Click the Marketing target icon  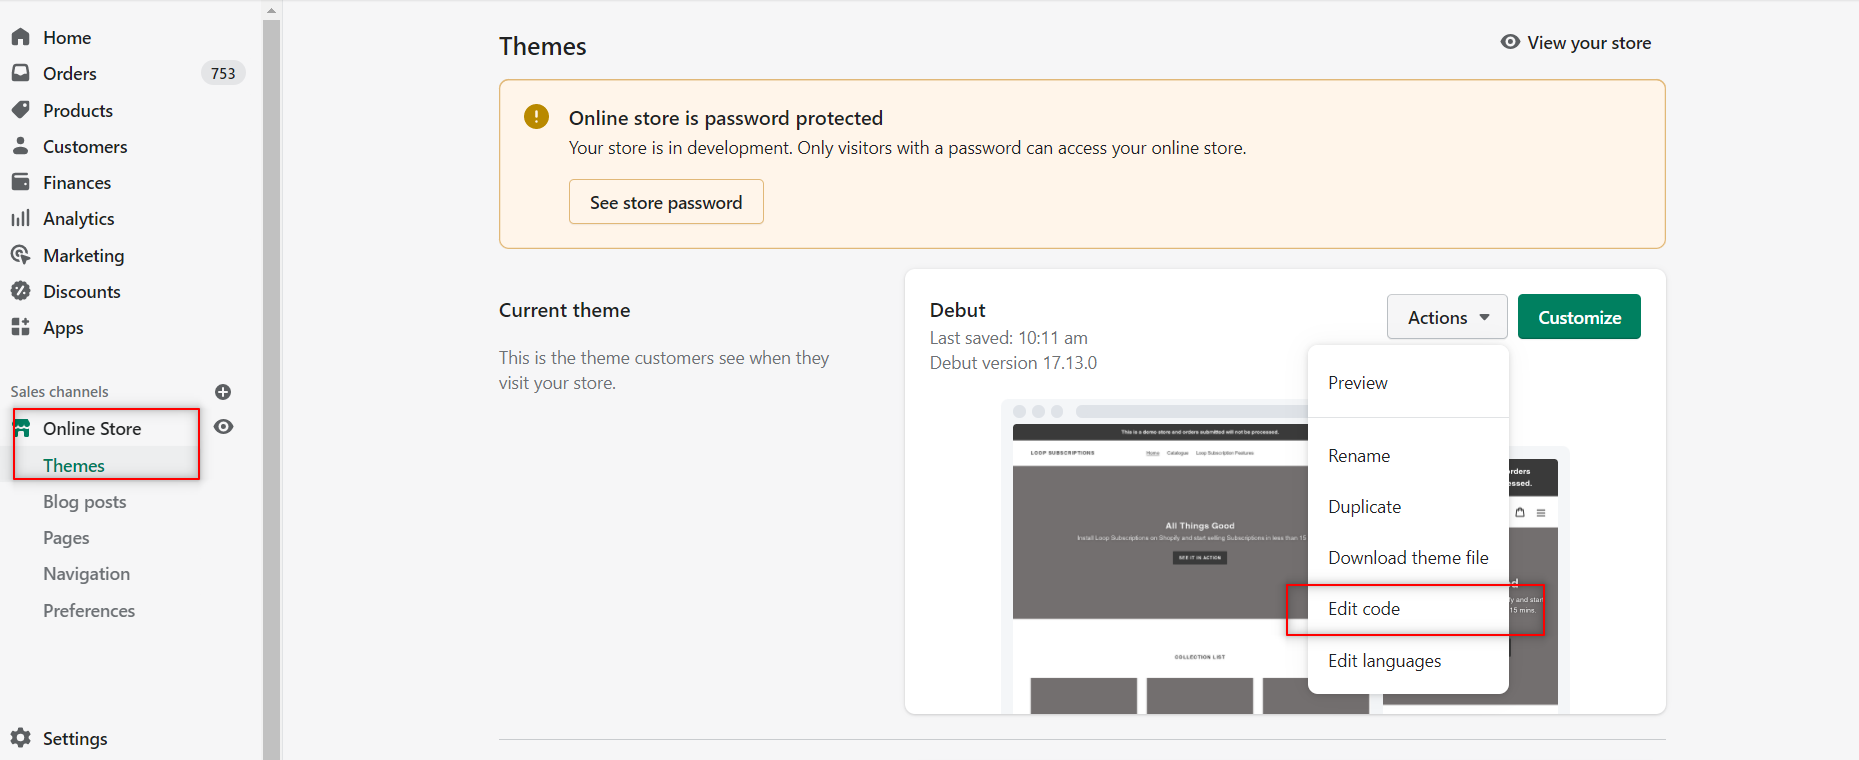coord(20,255)
